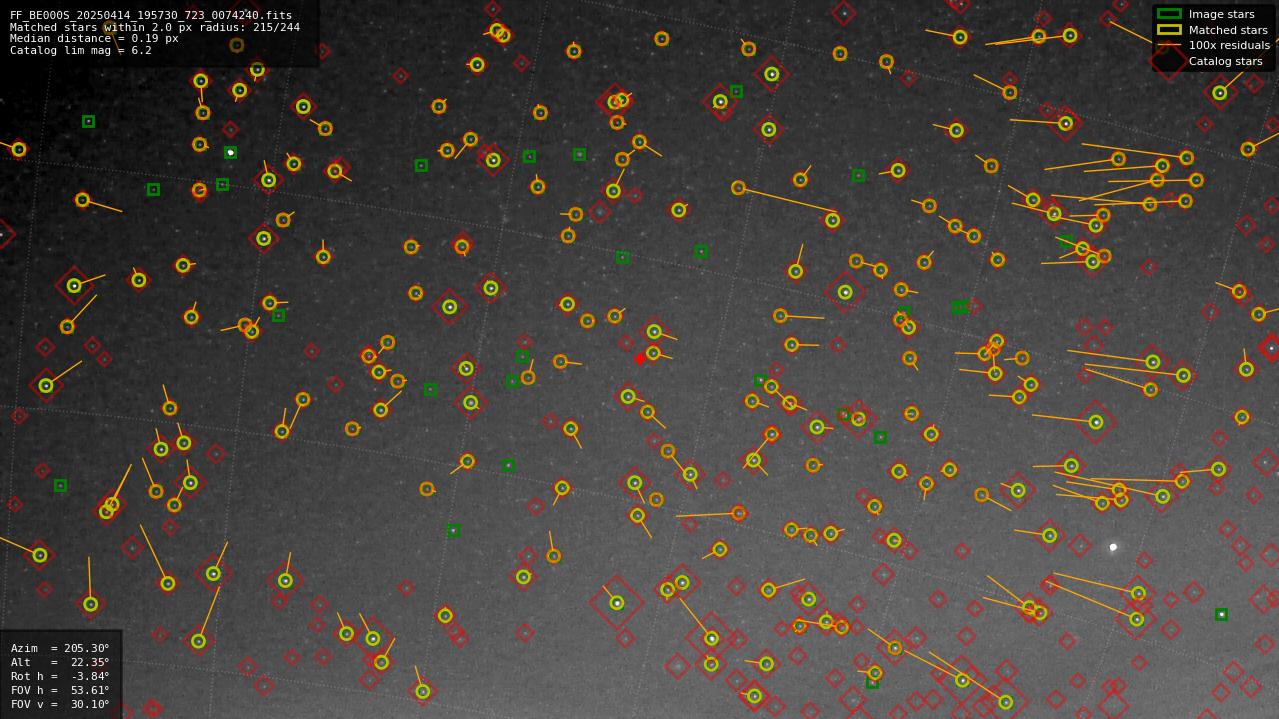Click the 'Catalog stars' legend label
Screen dimensions: 1279x719
1225,61
